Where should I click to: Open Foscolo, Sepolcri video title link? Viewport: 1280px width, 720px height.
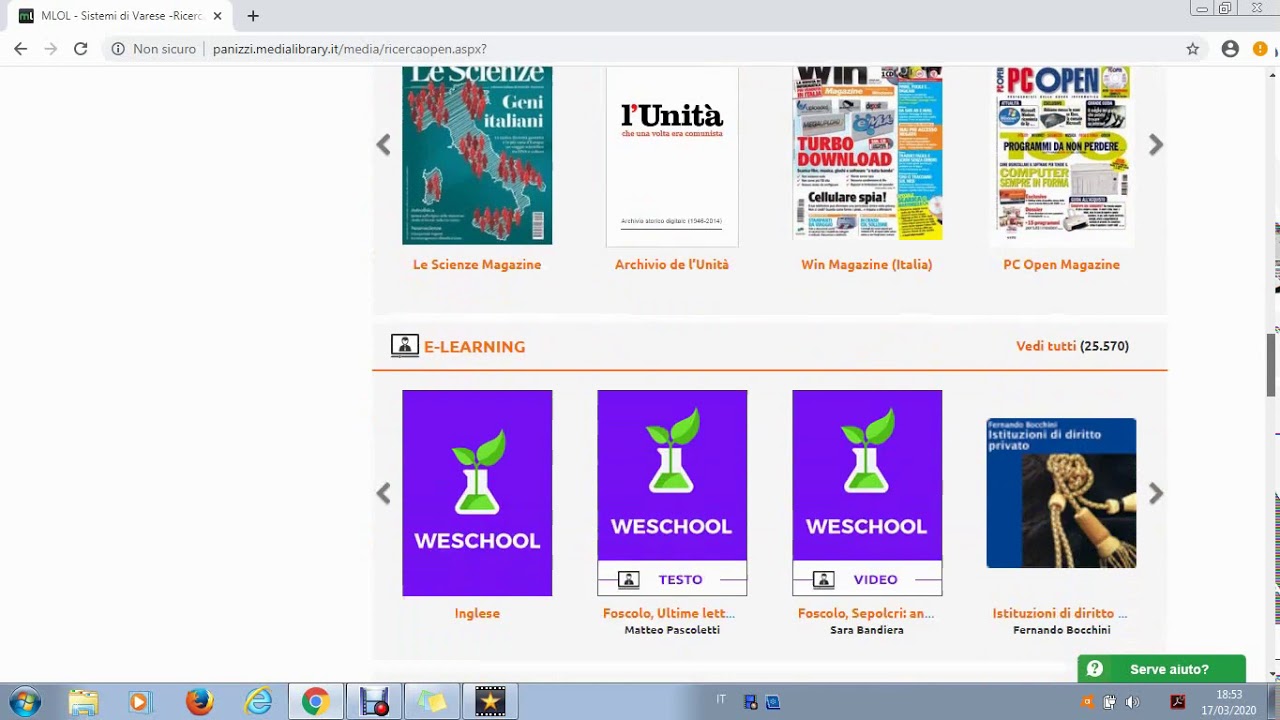click(866, 613)
